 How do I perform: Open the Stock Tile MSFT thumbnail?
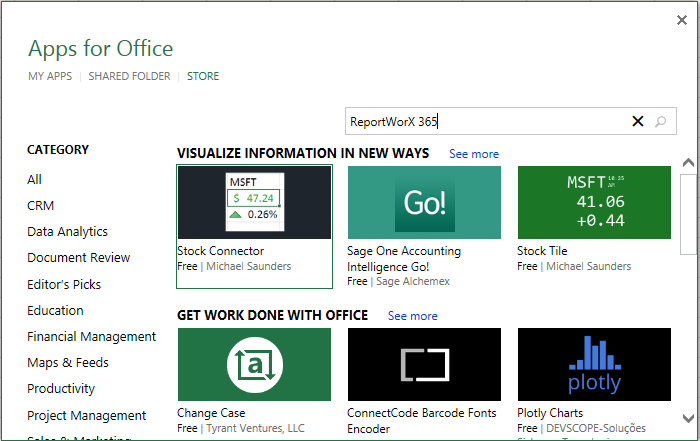pyautogui.click(x=594, y=203)
